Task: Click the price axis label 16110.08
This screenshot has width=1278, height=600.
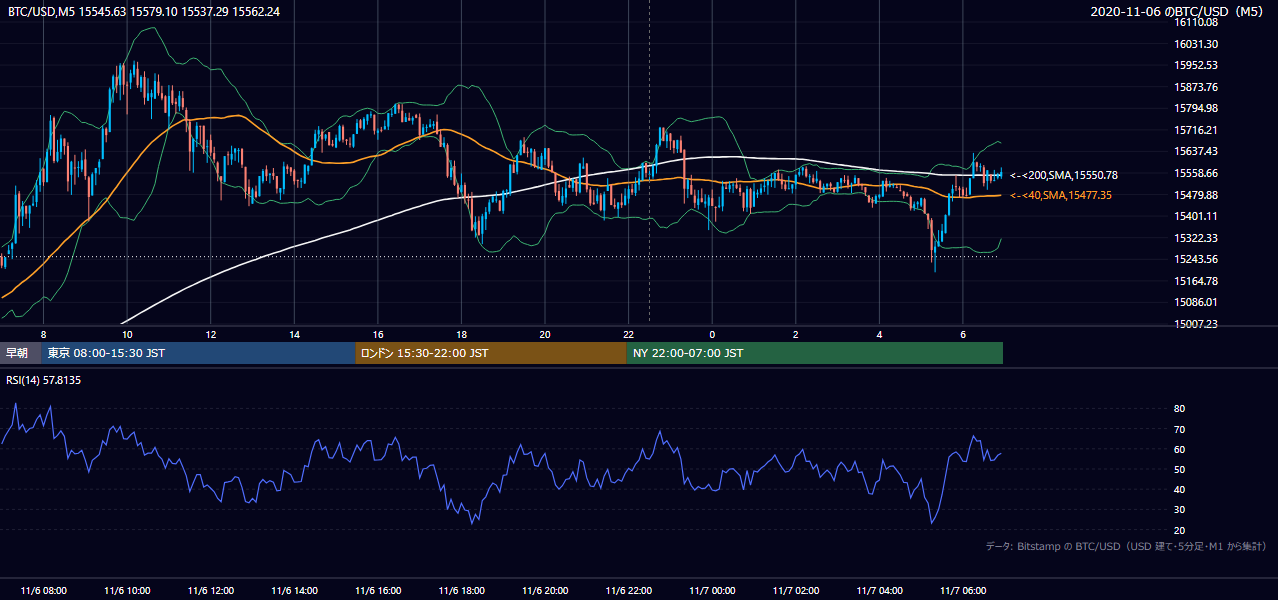Action: (1195, 22)
